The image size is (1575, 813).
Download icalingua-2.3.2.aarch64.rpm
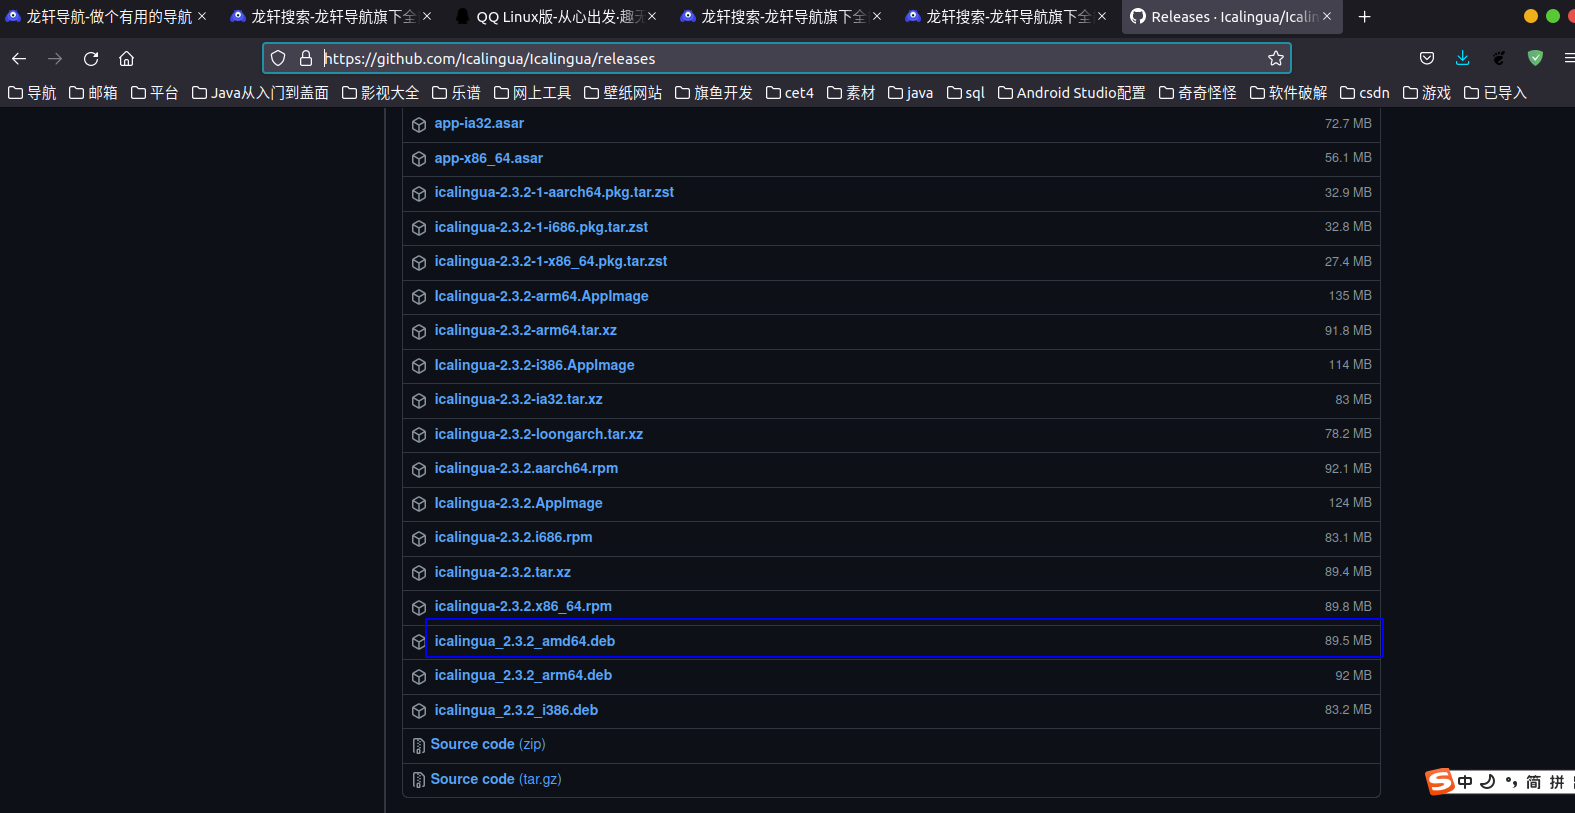[x=526, y=468]
